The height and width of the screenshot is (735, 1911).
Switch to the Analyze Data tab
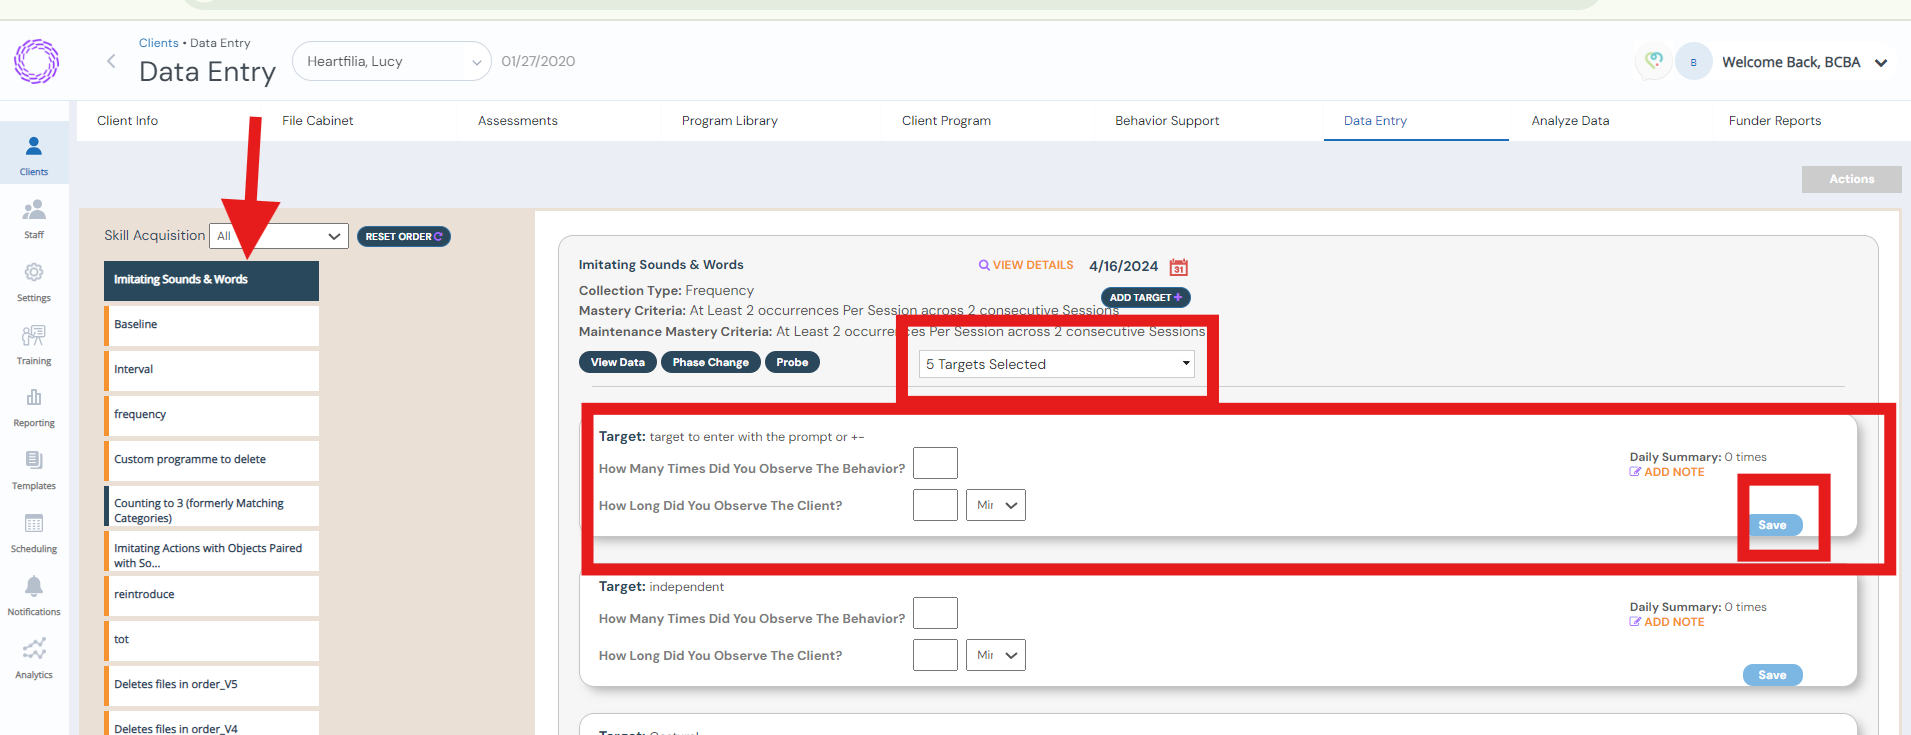pyautogui.click(x=1570, y=121)
